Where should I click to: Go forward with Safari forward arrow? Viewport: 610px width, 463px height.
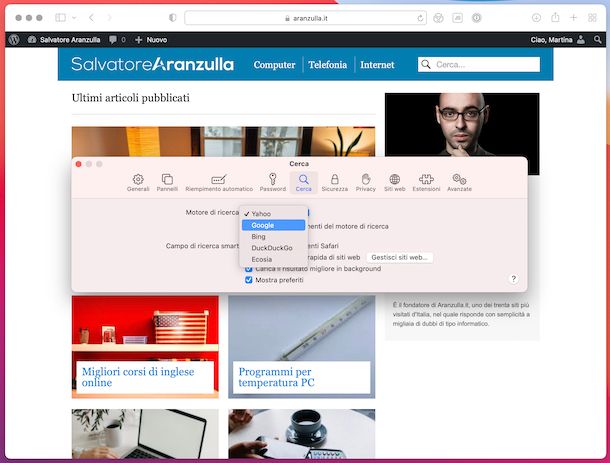pyautogui.click(x=109, y=18)
